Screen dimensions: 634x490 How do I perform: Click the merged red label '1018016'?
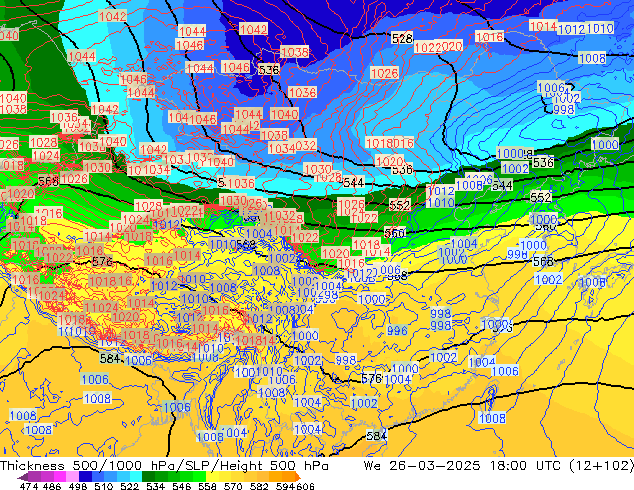(x=390, y=143)
